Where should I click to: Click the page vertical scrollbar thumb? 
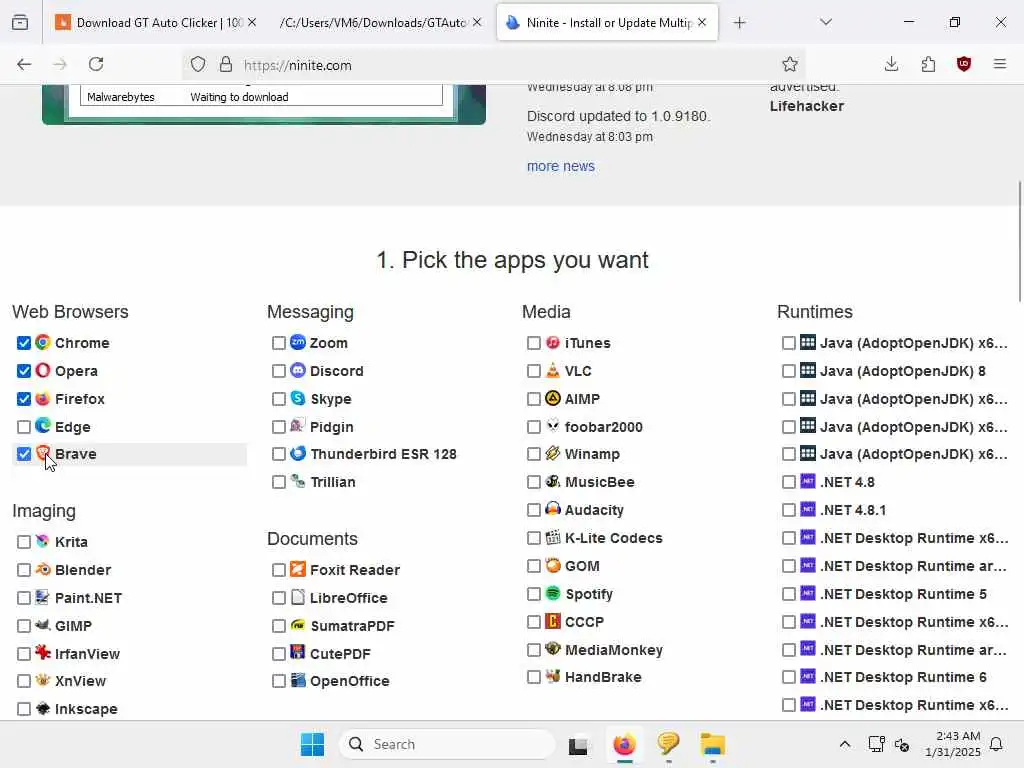click(1019, 241)
